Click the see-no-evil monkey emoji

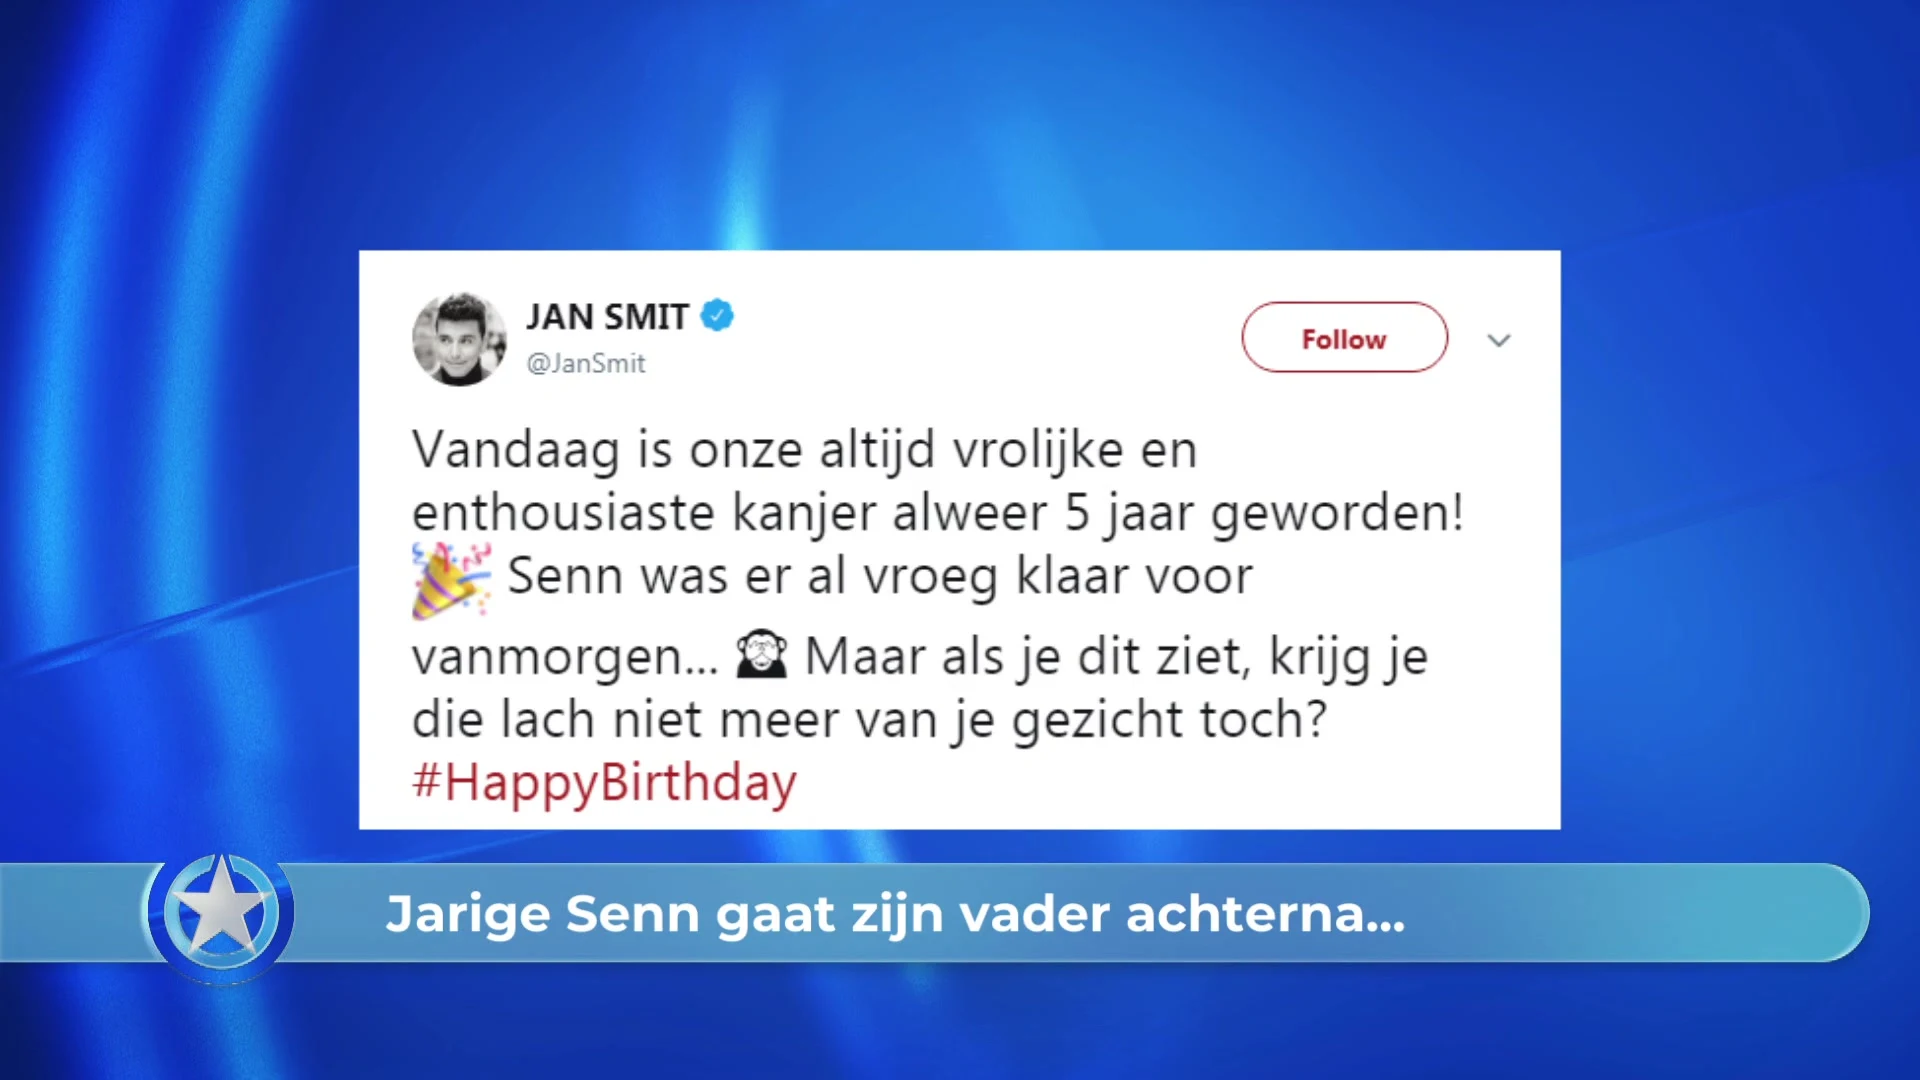click(762, 655)
